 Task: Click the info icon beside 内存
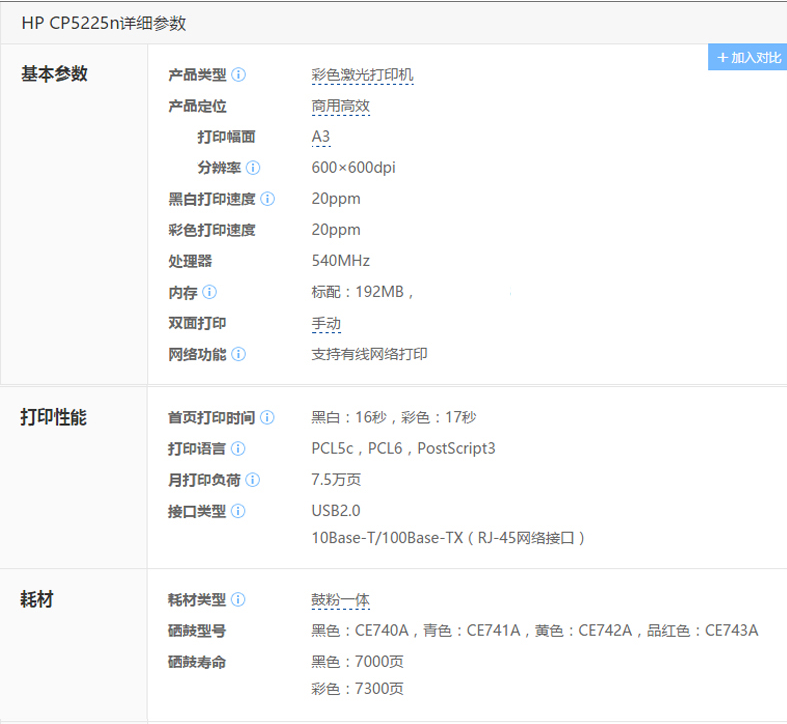pyautogui.click(x=209, y=292)
